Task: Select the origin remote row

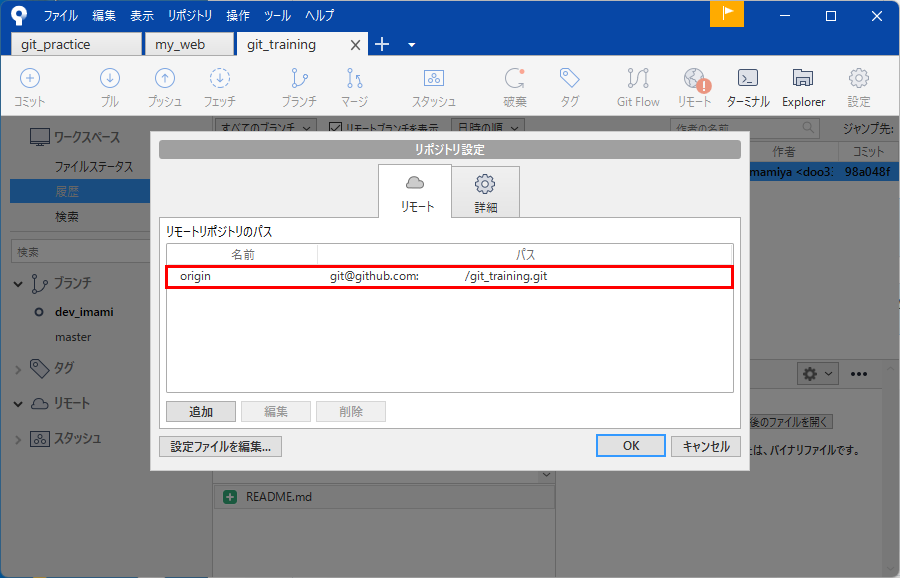Action: click(449, 276)
